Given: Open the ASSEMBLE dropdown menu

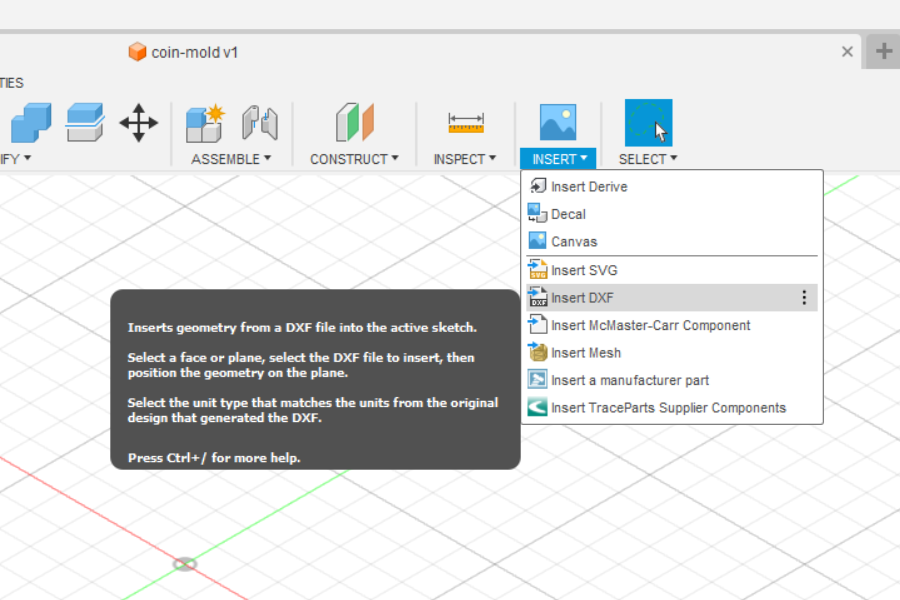Looking at the screenshot, I should (x=231, y=159).
